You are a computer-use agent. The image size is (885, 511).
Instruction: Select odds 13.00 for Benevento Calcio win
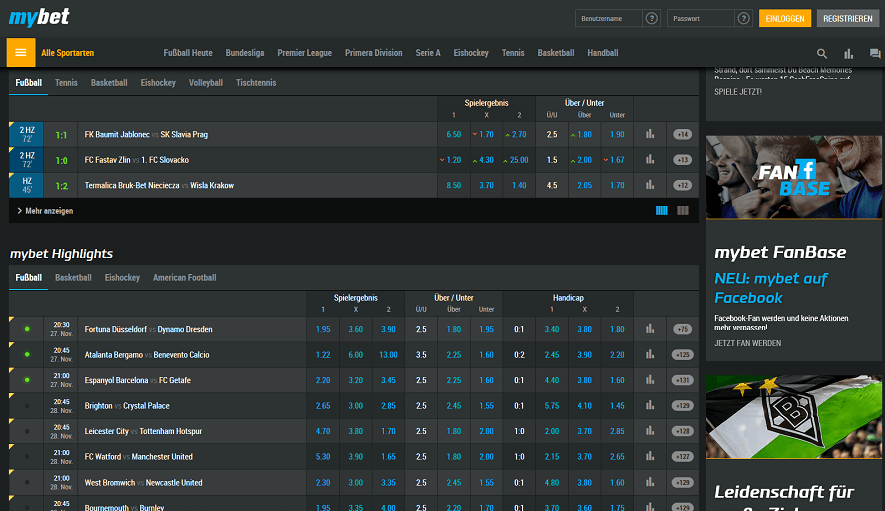coord(388,355)
